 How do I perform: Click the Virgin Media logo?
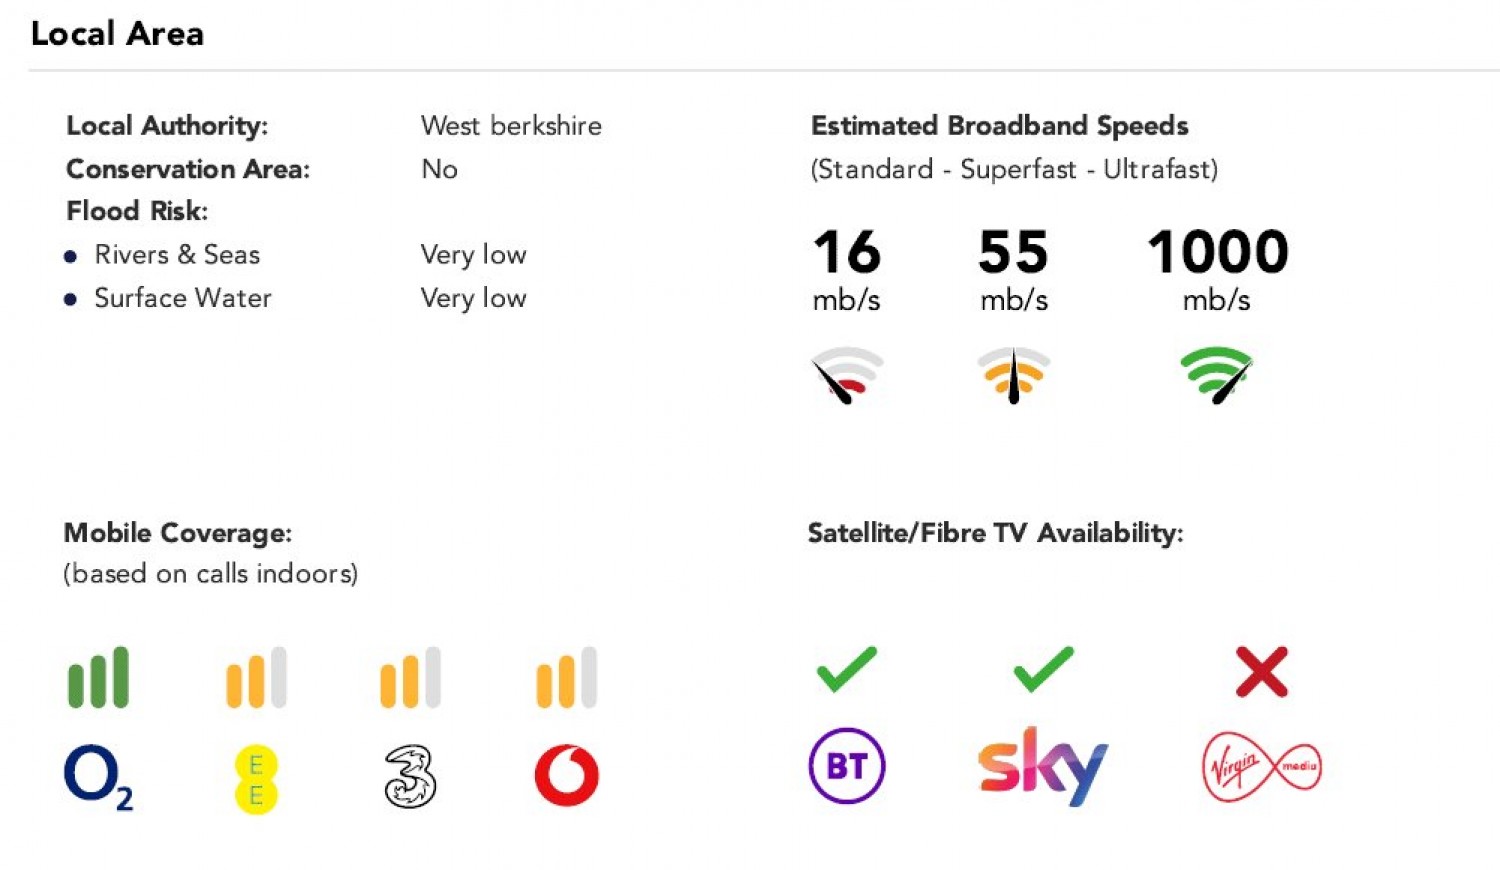tap(1261, 767)
